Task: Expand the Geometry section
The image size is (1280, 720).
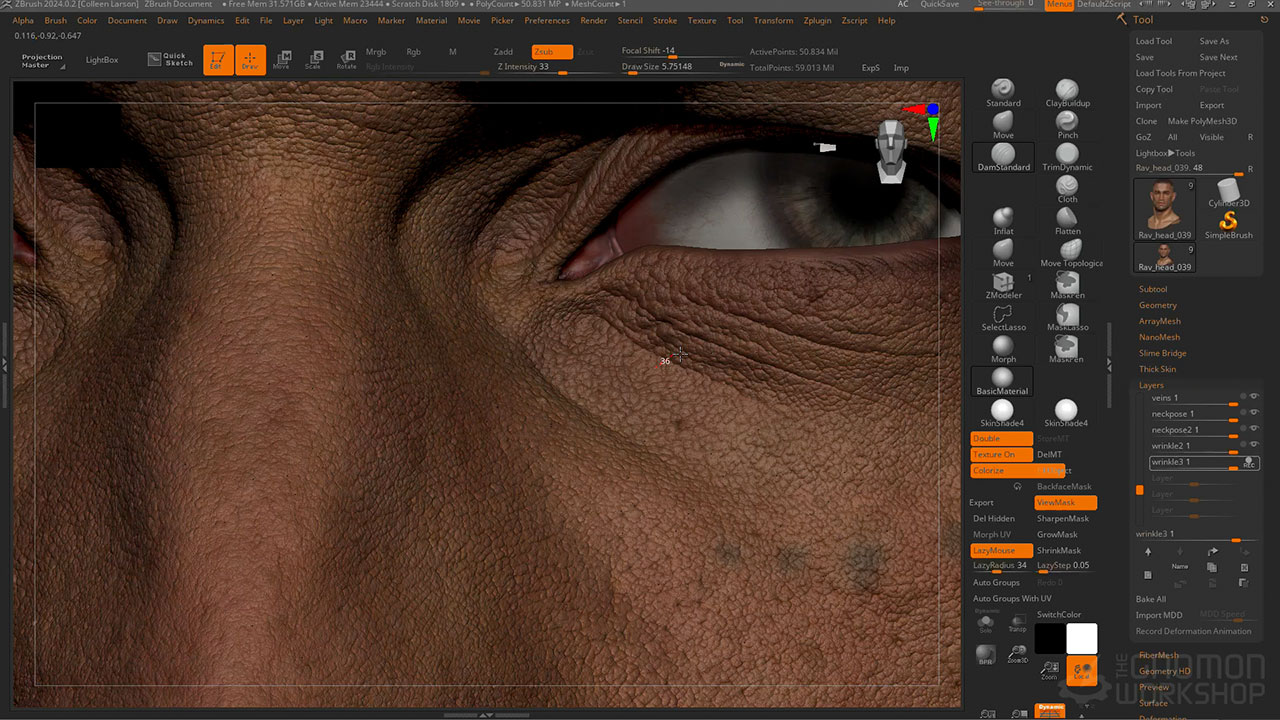Action: (x=1158, y=305)
